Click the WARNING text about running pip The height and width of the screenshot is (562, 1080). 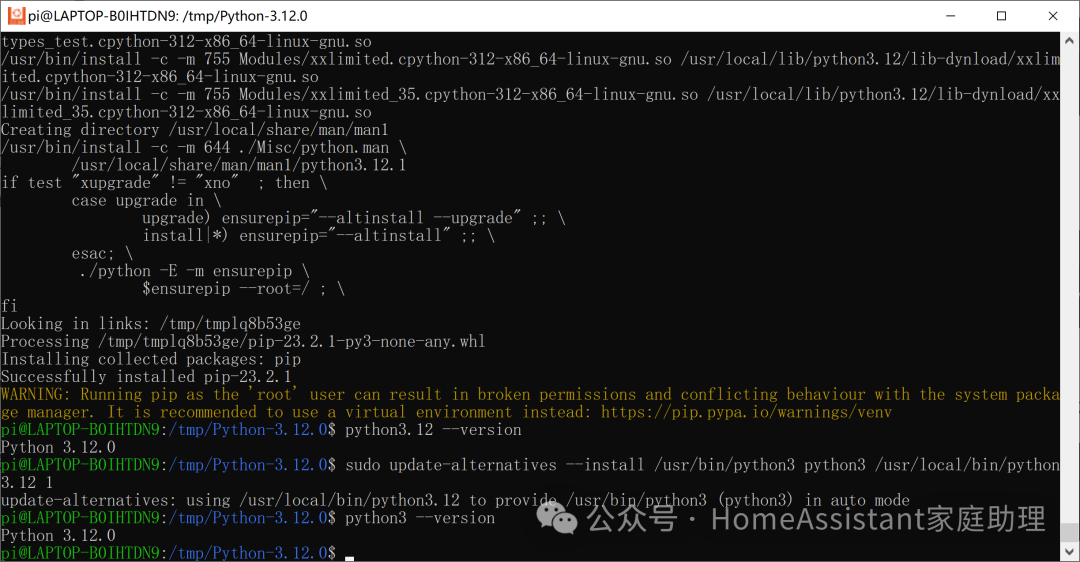pyautogui.click(x=530, y=404)
